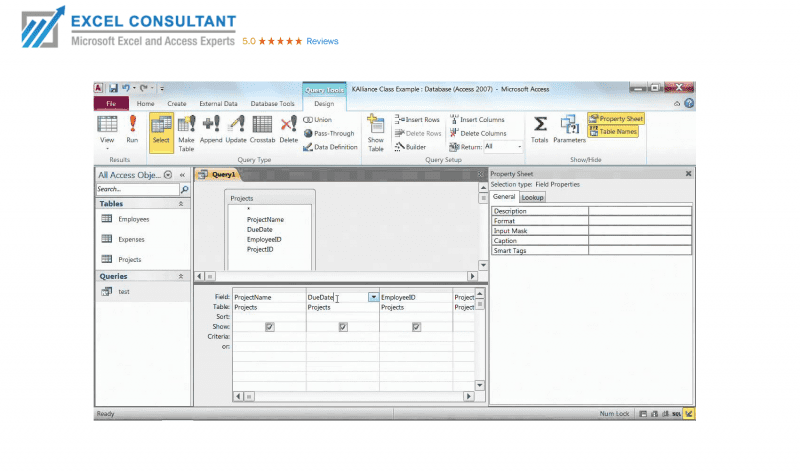Screen dimensions: 800x471
Task: Open the test query
Action: tap(124, 292)
